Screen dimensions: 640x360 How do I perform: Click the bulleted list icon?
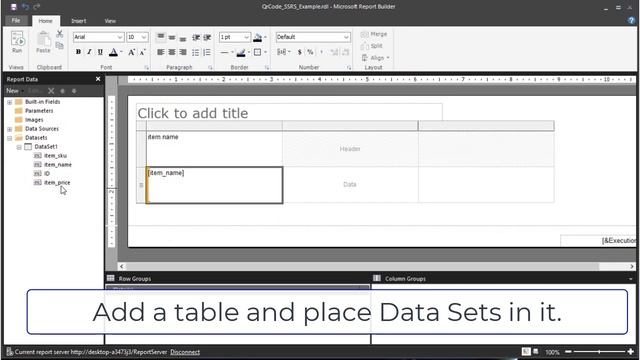point(196,52)
